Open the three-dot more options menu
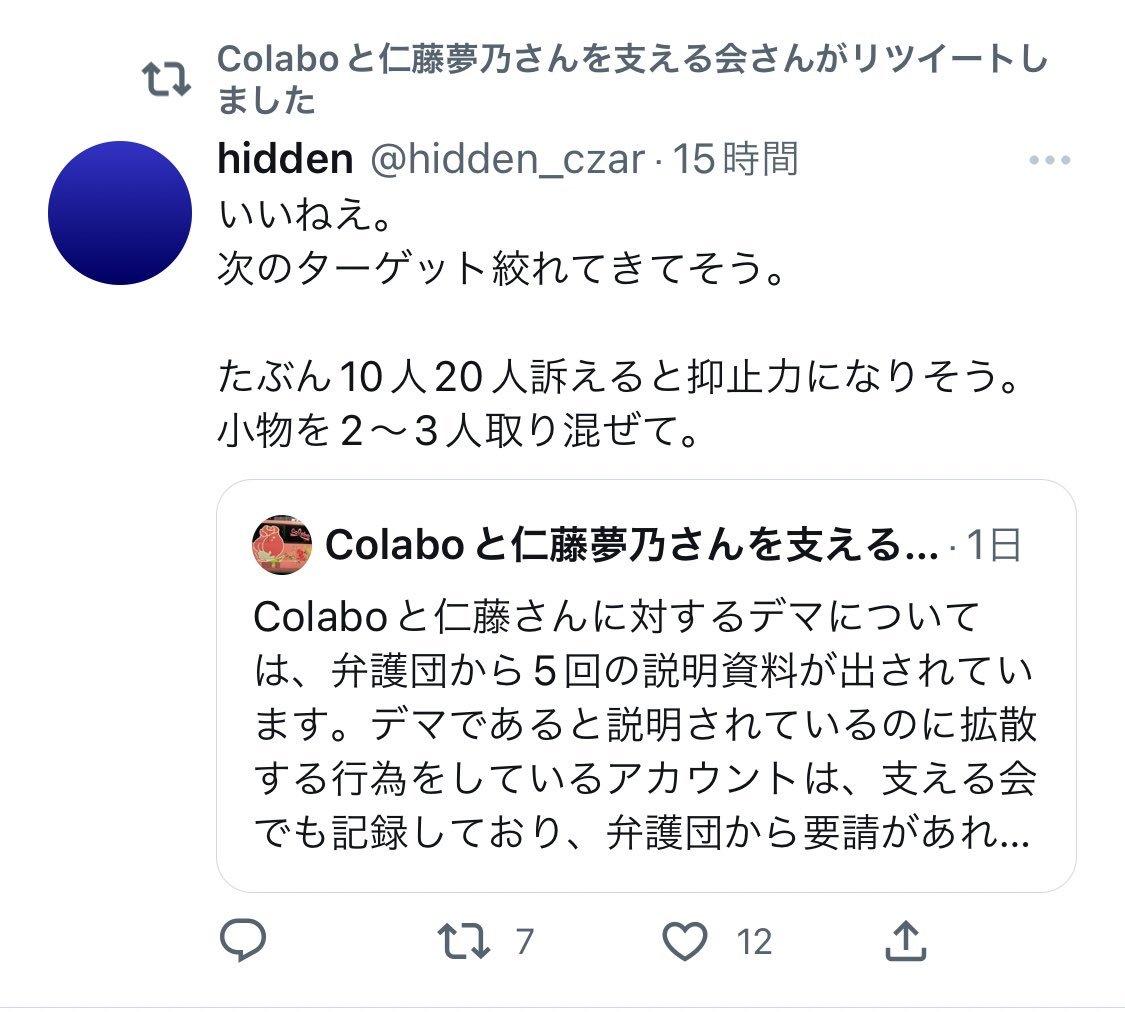This screenshot has width=1125, height=1012. pyautogui.click(x=1049, y=160)
